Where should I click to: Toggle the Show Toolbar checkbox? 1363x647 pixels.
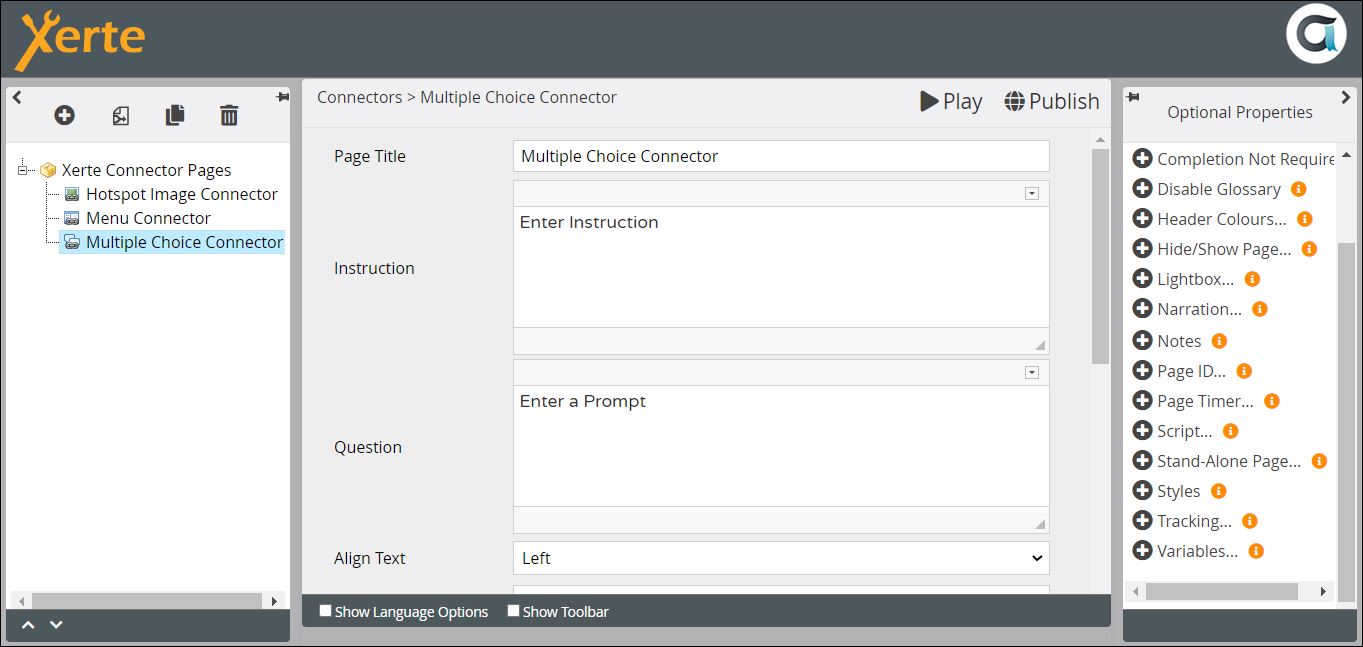click(513, 611)
